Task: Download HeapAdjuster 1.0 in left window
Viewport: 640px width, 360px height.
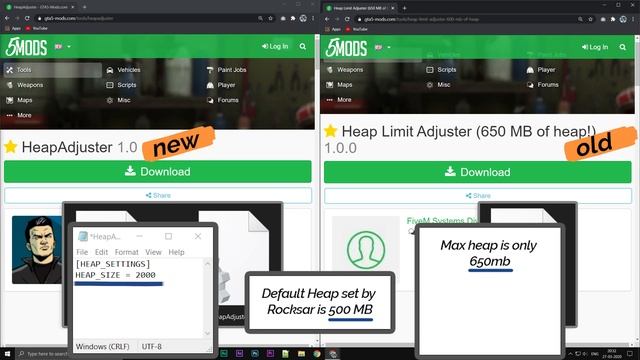Action: click(158, 171)
